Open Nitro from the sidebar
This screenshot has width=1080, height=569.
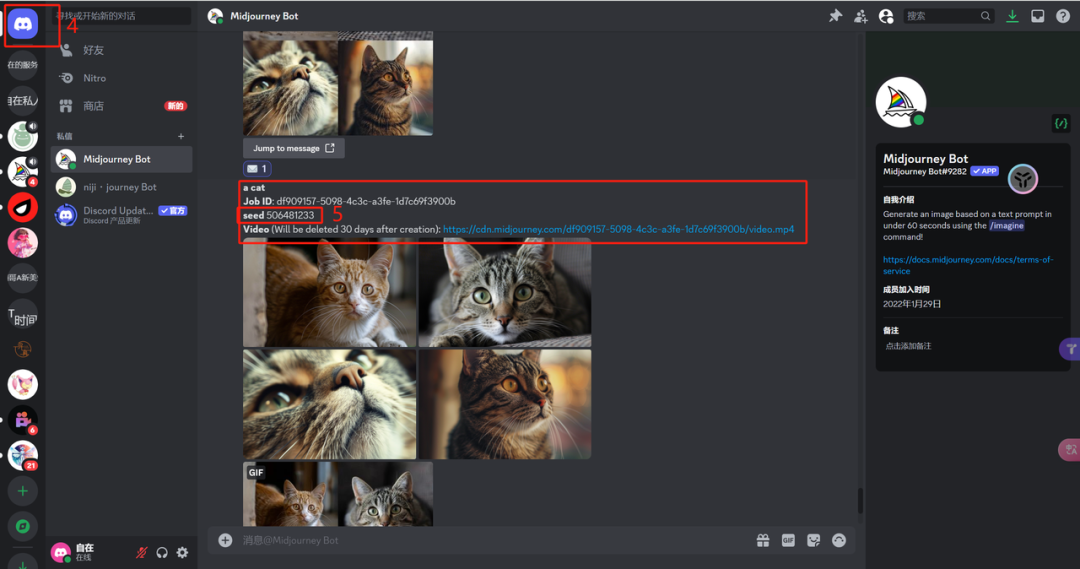click(95, 78)
